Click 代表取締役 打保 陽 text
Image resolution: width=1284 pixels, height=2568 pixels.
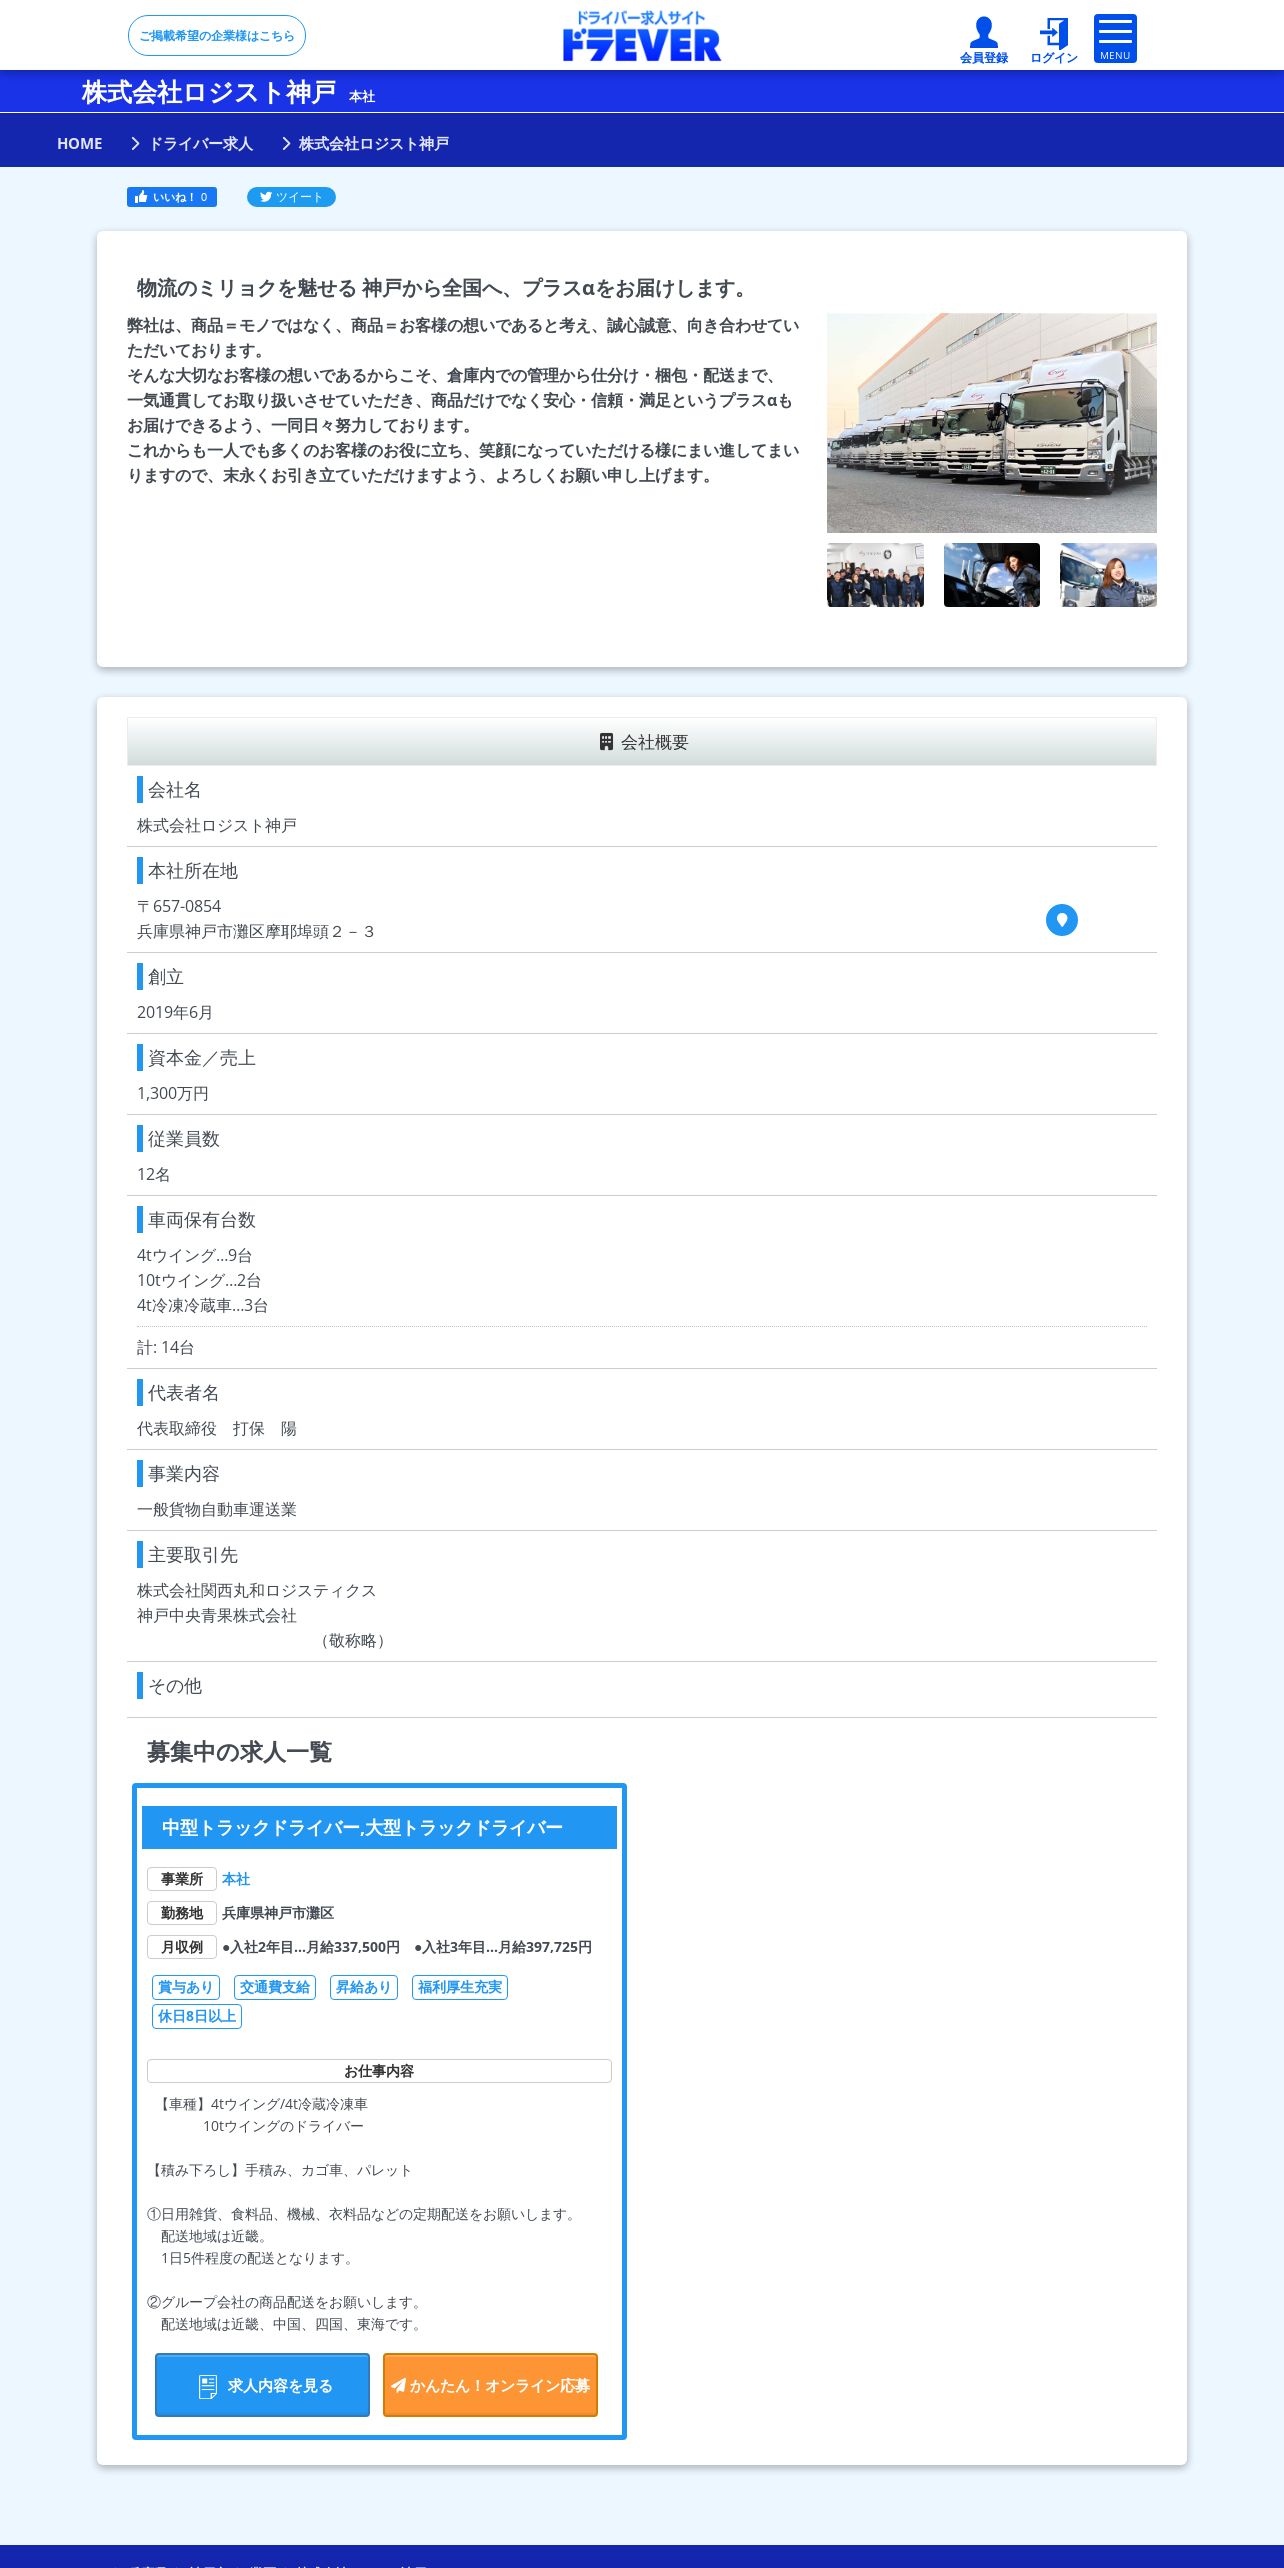[217, 1428]
